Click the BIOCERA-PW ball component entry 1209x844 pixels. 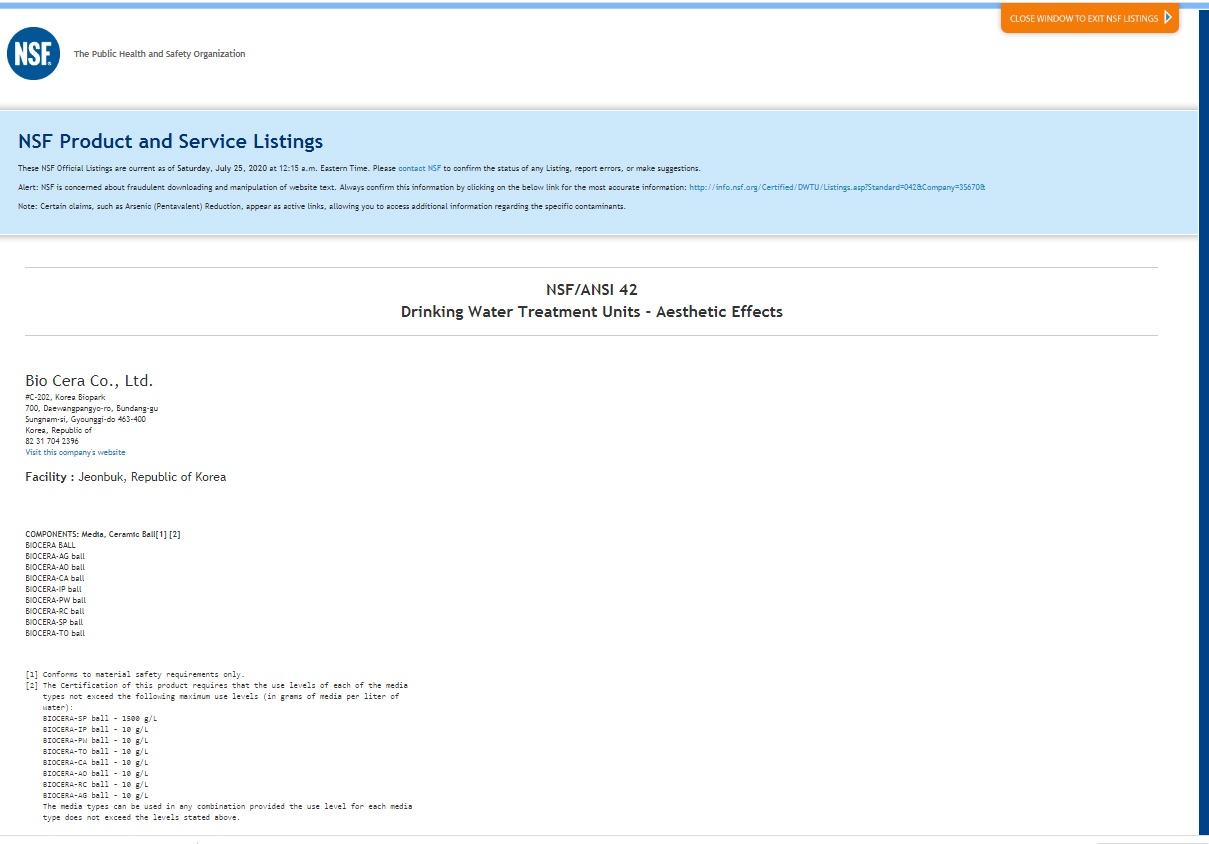pos(56,600)
